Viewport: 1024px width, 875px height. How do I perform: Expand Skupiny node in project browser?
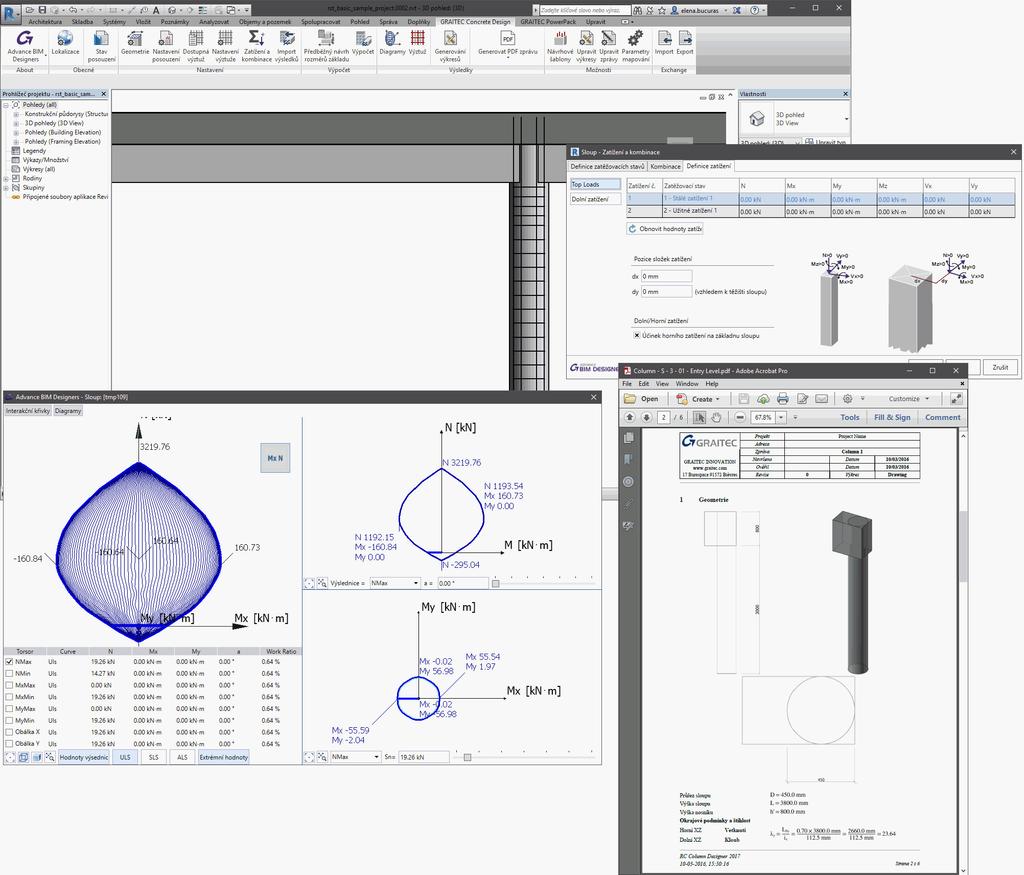(x=6, y=187)
